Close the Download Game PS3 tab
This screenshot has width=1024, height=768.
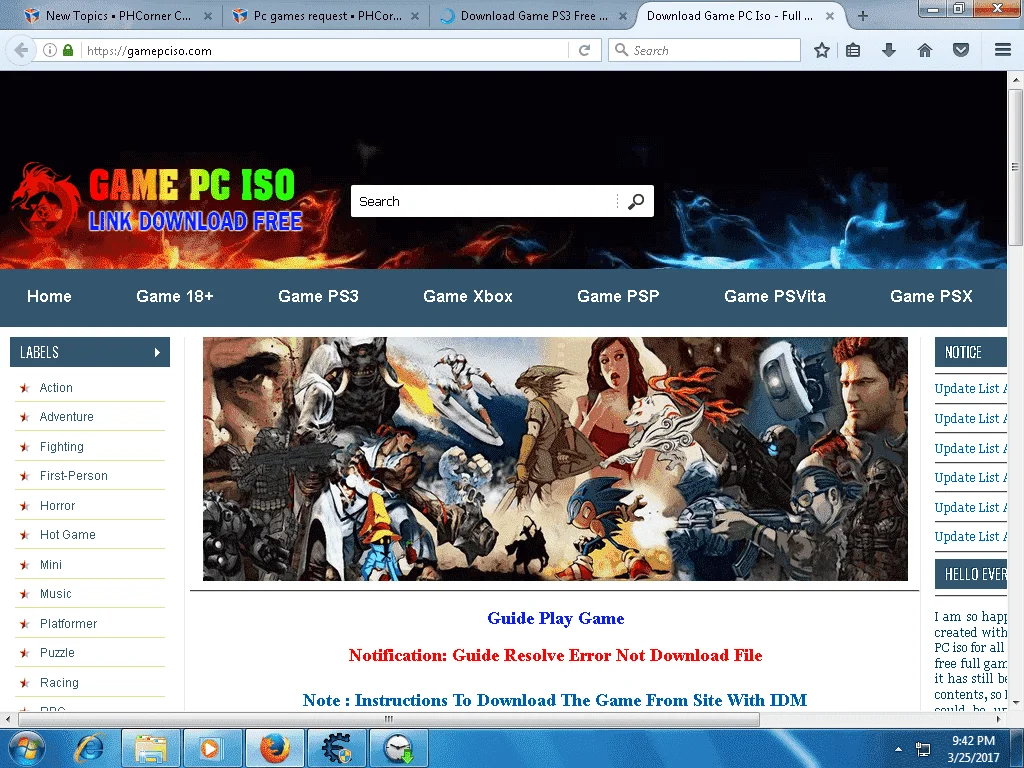623,16
